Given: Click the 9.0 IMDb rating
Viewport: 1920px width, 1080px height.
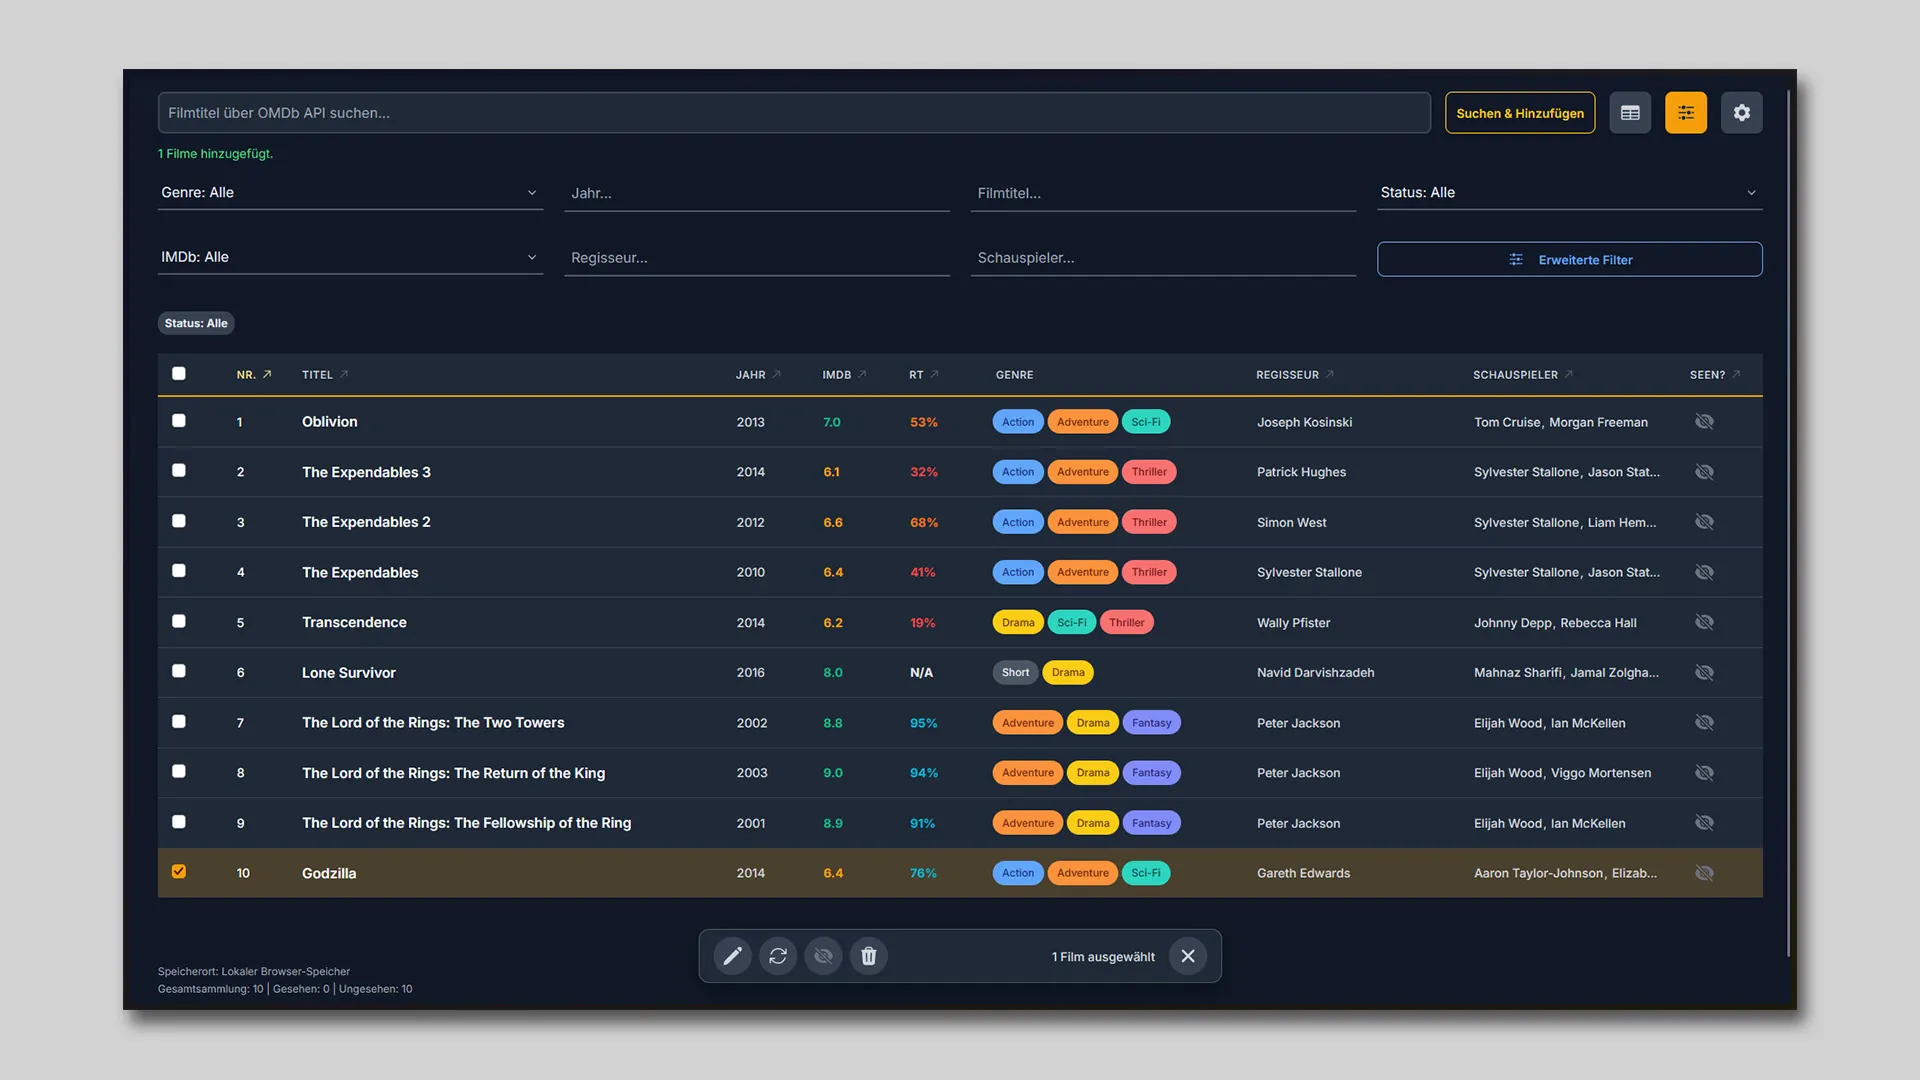Looking at the screenshot, I should tap(833, 773).
